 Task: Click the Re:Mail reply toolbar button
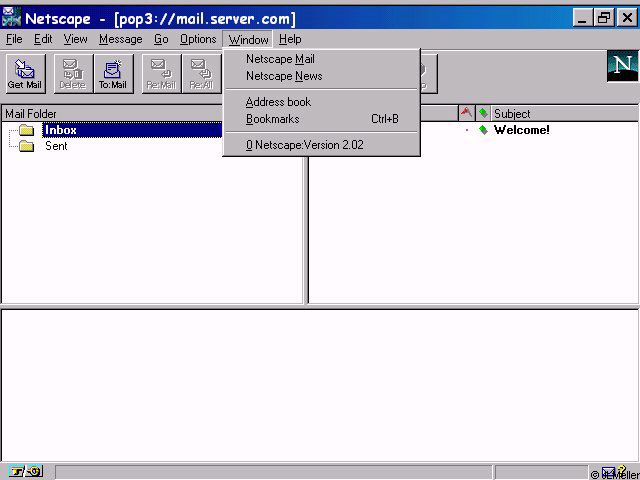[161, 74]
